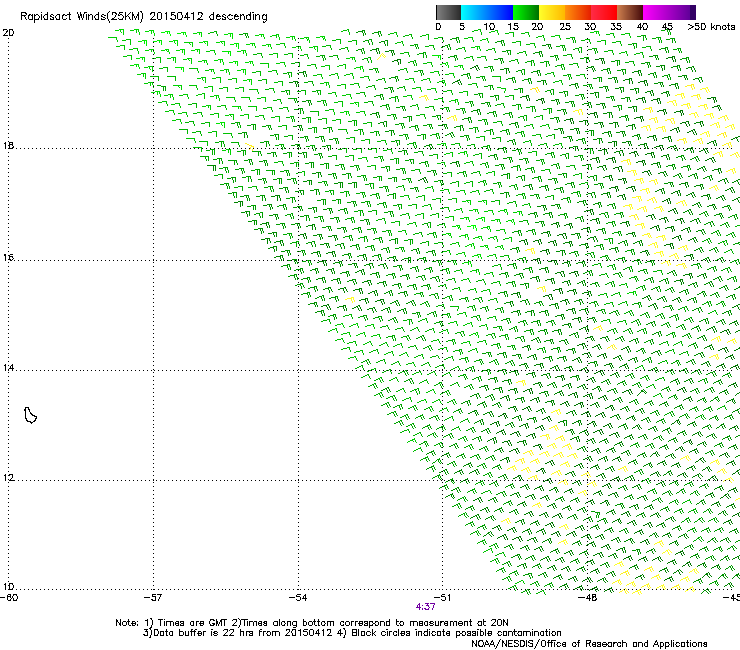Click the latitude label 12

pyautogui.click(x=8, y=478)
